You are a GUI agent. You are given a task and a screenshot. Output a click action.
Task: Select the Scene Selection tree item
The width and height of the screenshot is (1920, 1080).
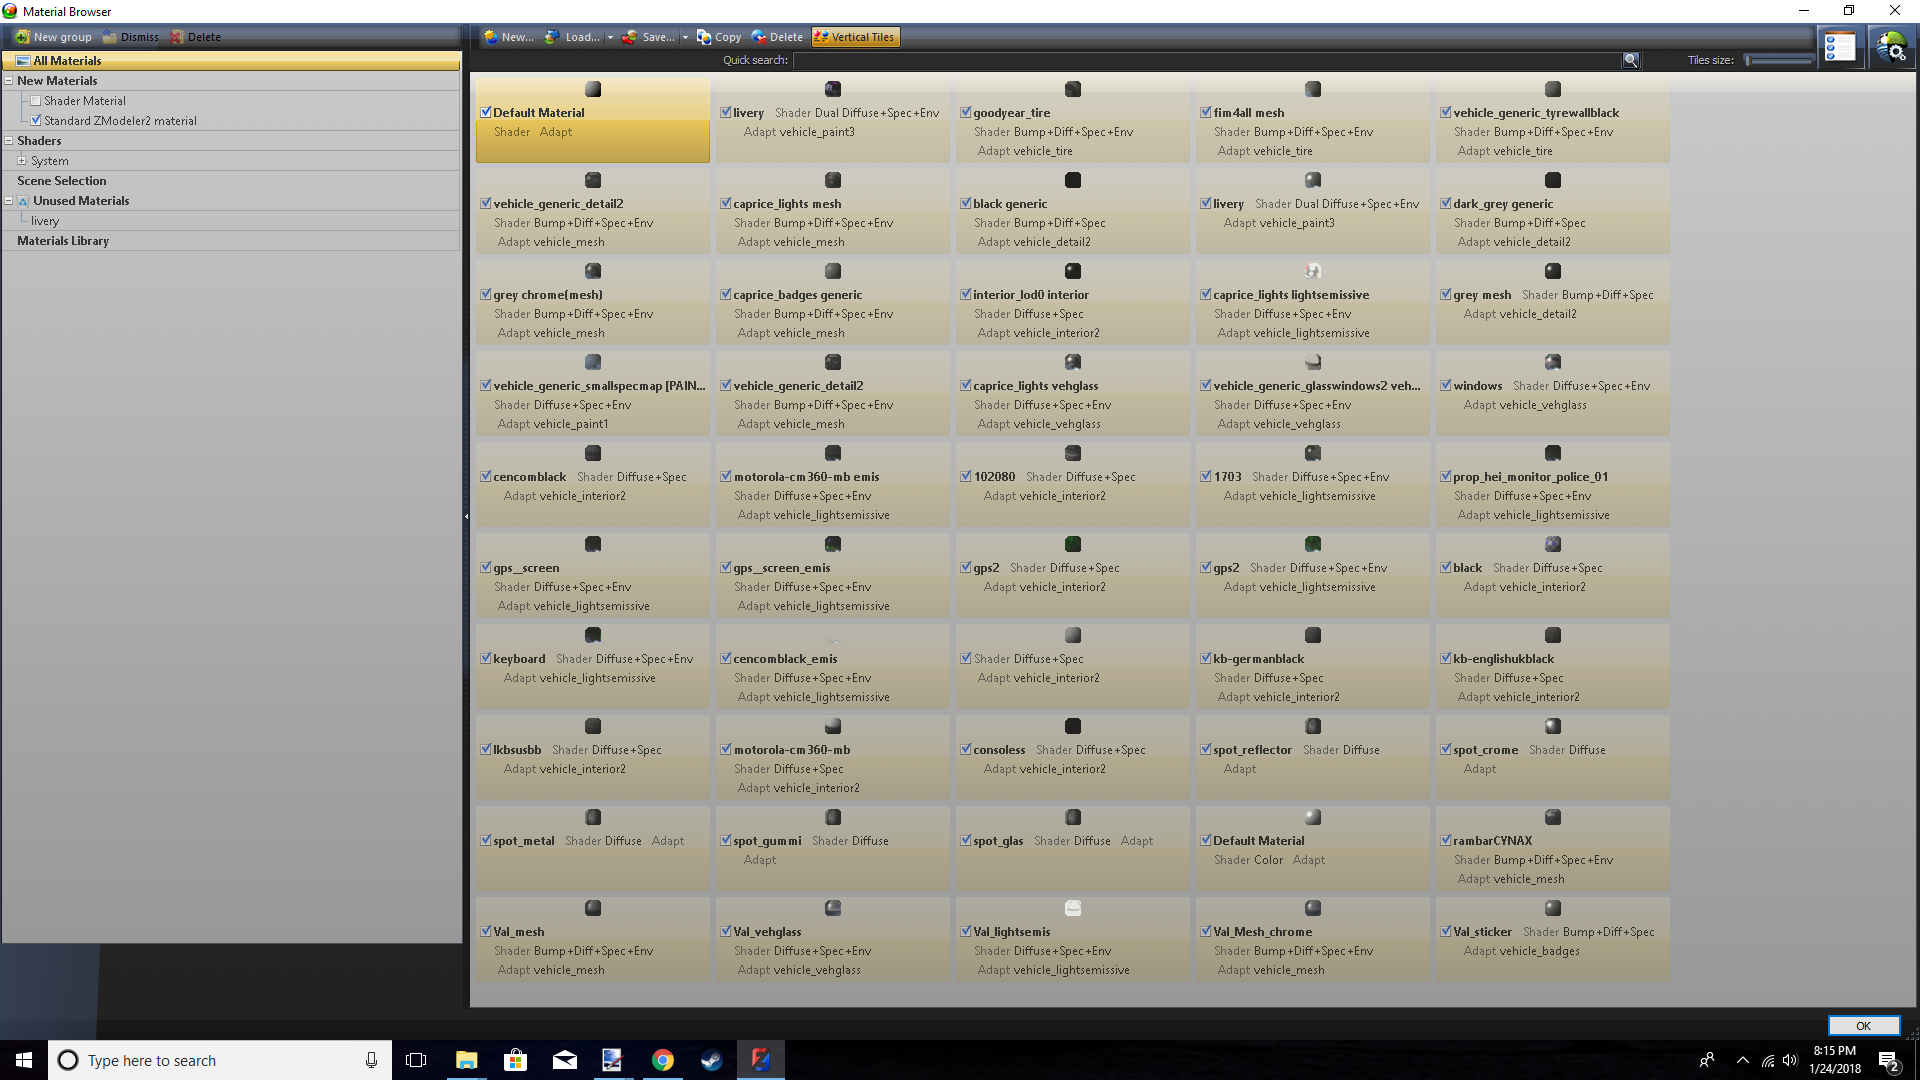click(61, 181)
